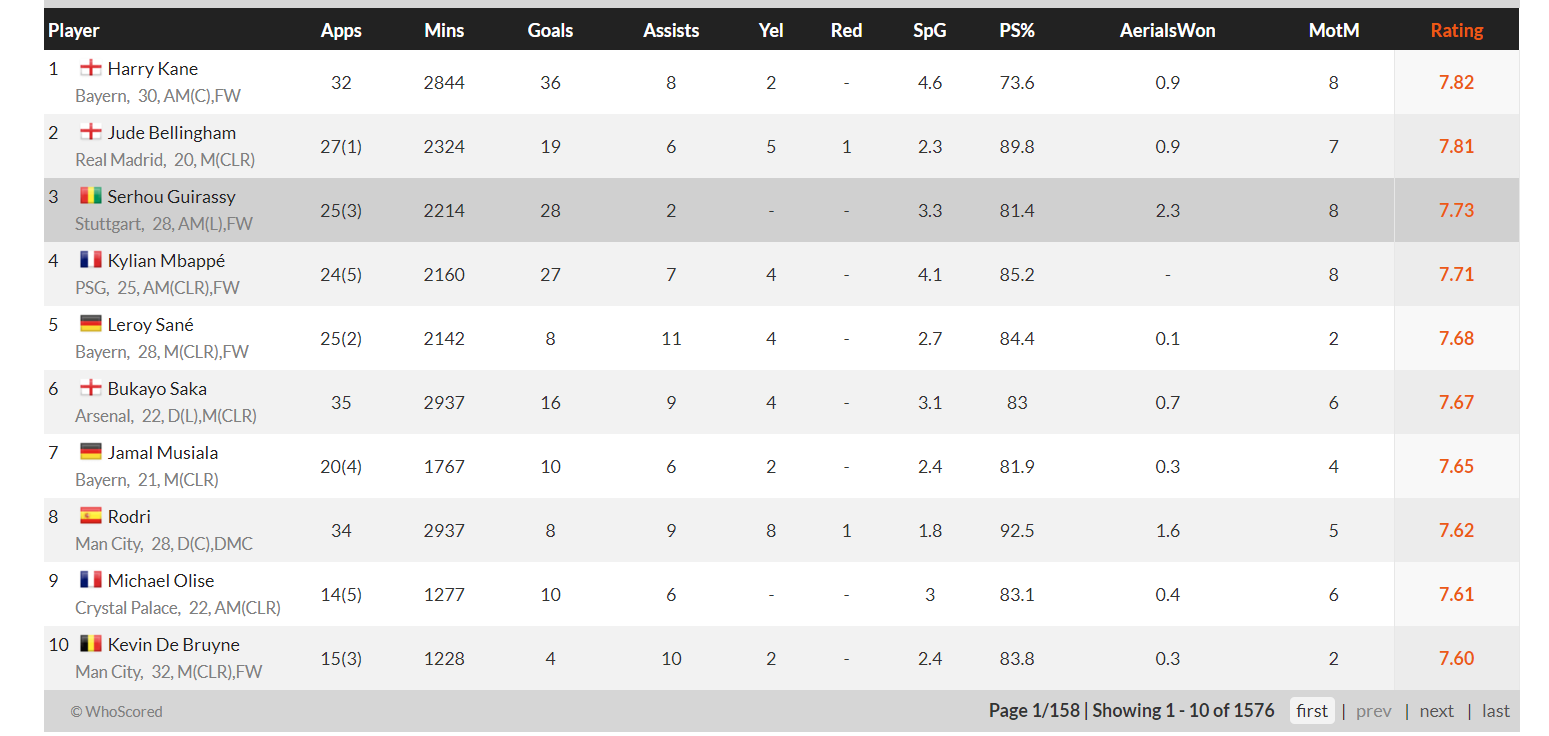Image resolution: width=1549 pixels, height=736 pixels.
Task: Sort the table by Assists header
Action: (x=671, y=30)
